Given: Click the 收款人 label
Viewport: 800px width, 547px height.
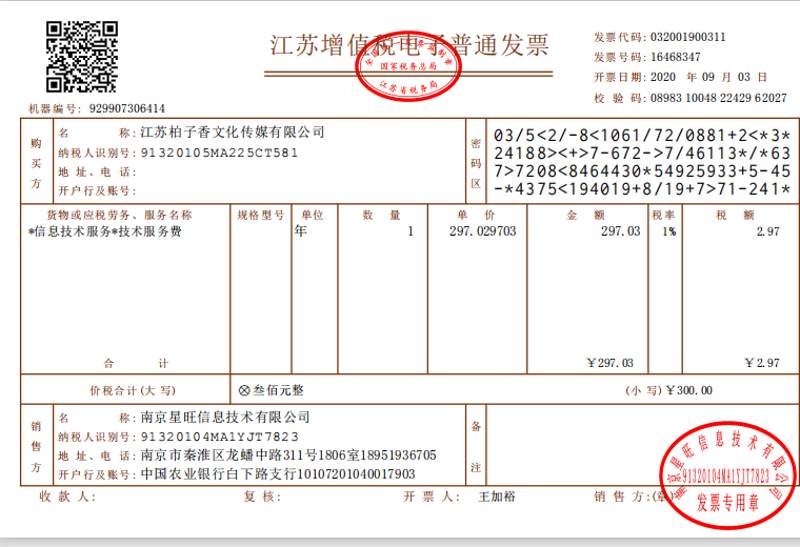Looking at the screenshot, I should 67,496.
